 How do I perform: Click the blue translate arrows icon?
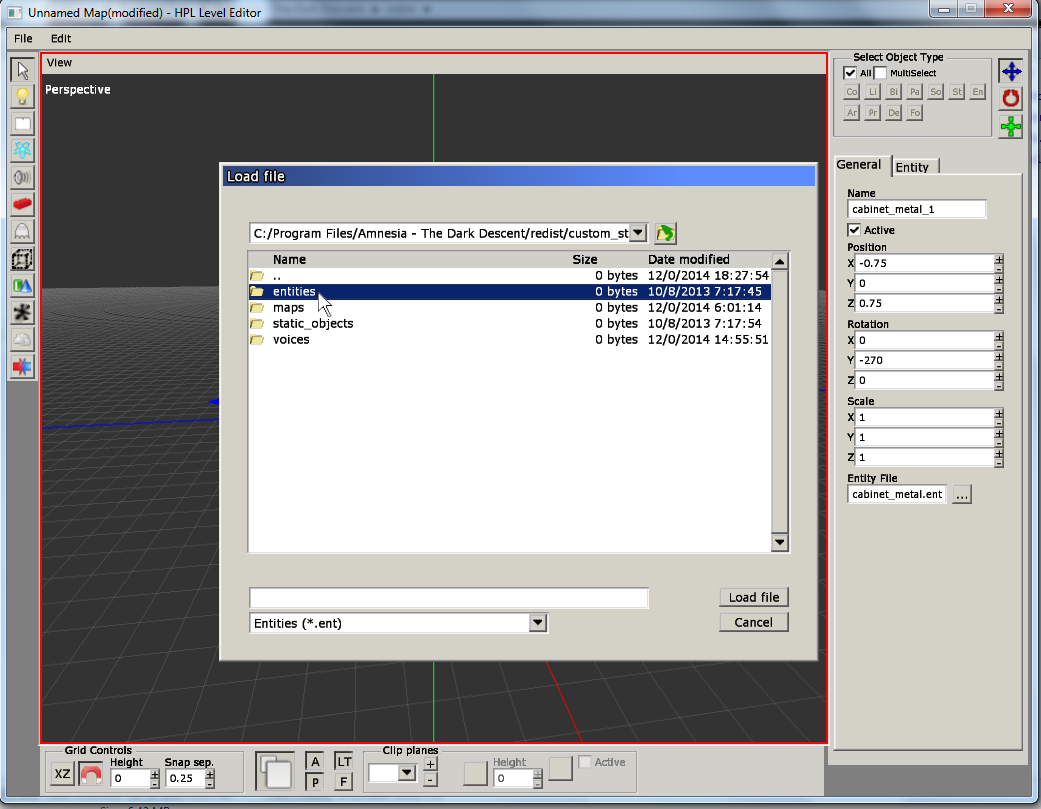tap(1011, 71)
